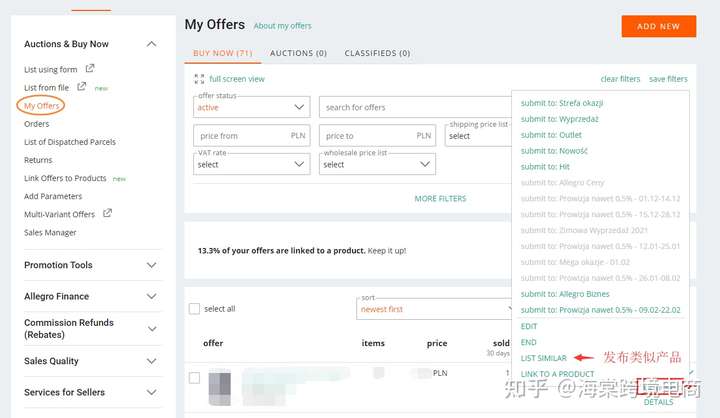Switch to the BUY NOW (71) tab
Viewport: 720px width, 418px height.
click(x=223, y=53)
